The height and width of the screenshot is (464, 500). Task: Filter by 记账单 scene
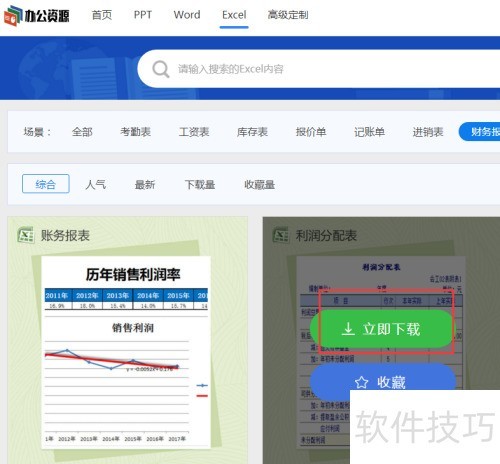tap(369, 132)
